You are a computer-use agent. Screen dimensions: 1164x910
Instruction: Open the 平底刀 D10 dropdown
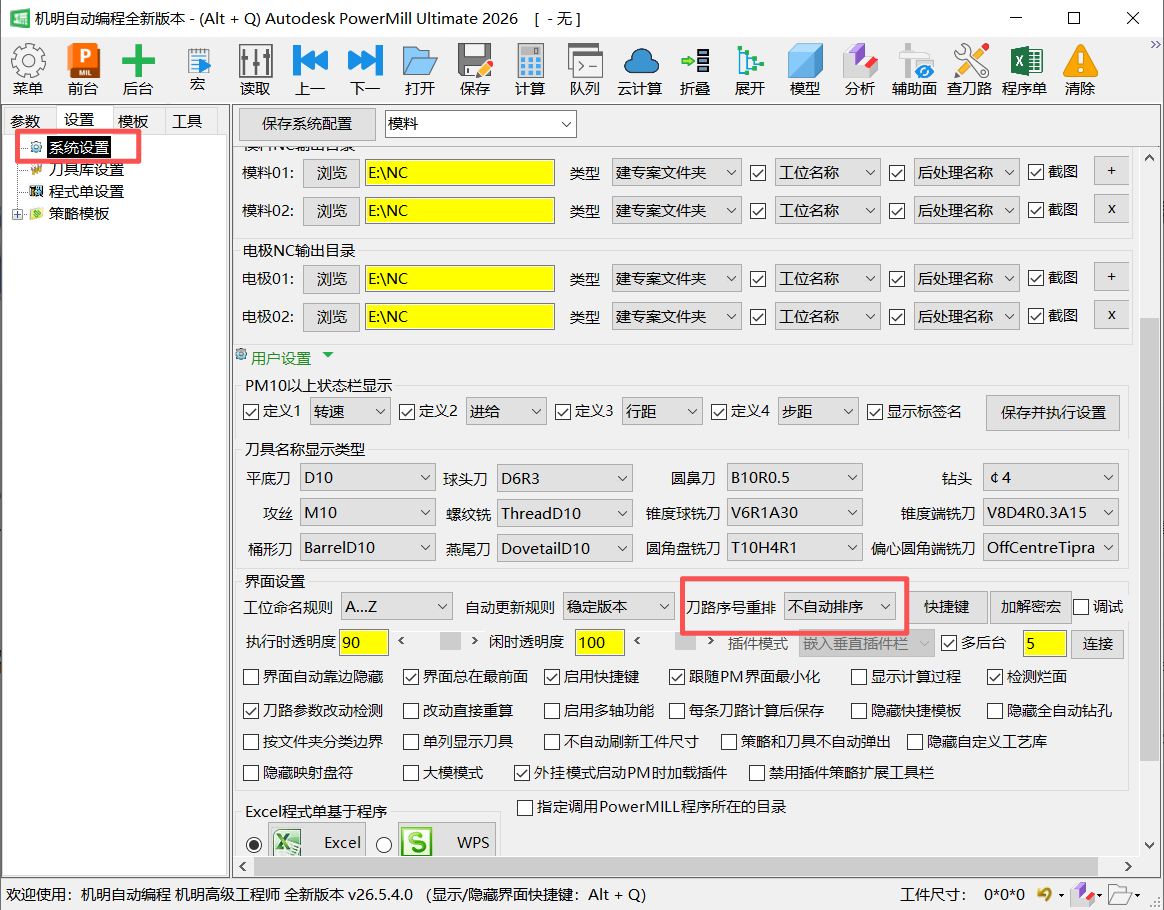(367, 478)
